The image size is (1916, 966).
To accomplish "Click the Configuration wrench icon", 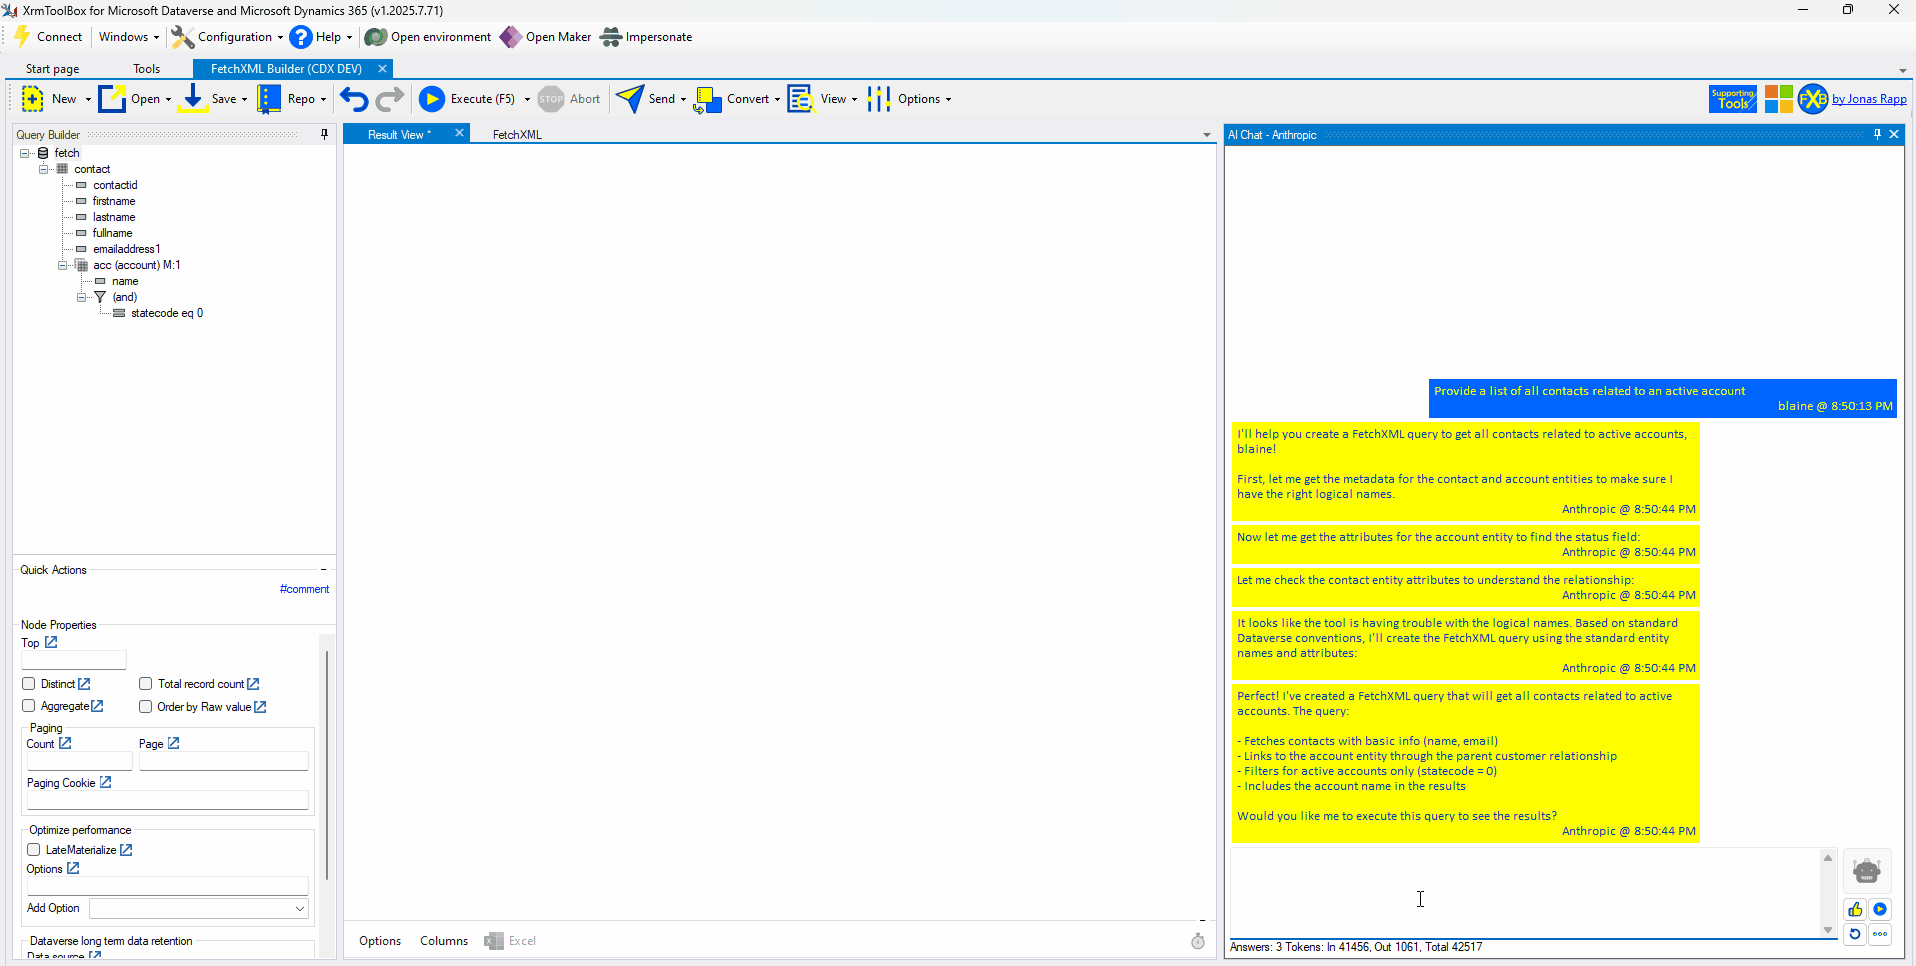I will (x=182, y=37).
